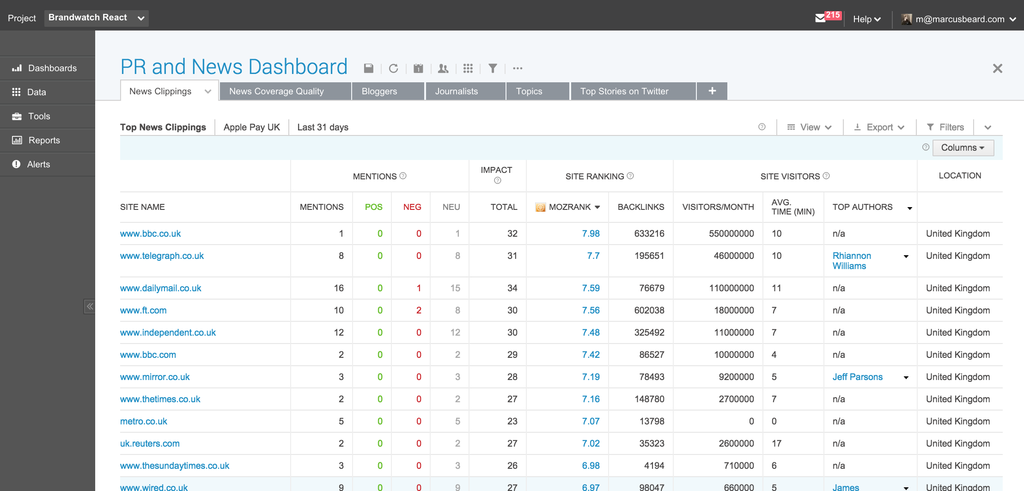Click the VISITORS/MONTH column header
Image resolution: width=1024 pixels, height=491 pixels.
tap(718, 207)
